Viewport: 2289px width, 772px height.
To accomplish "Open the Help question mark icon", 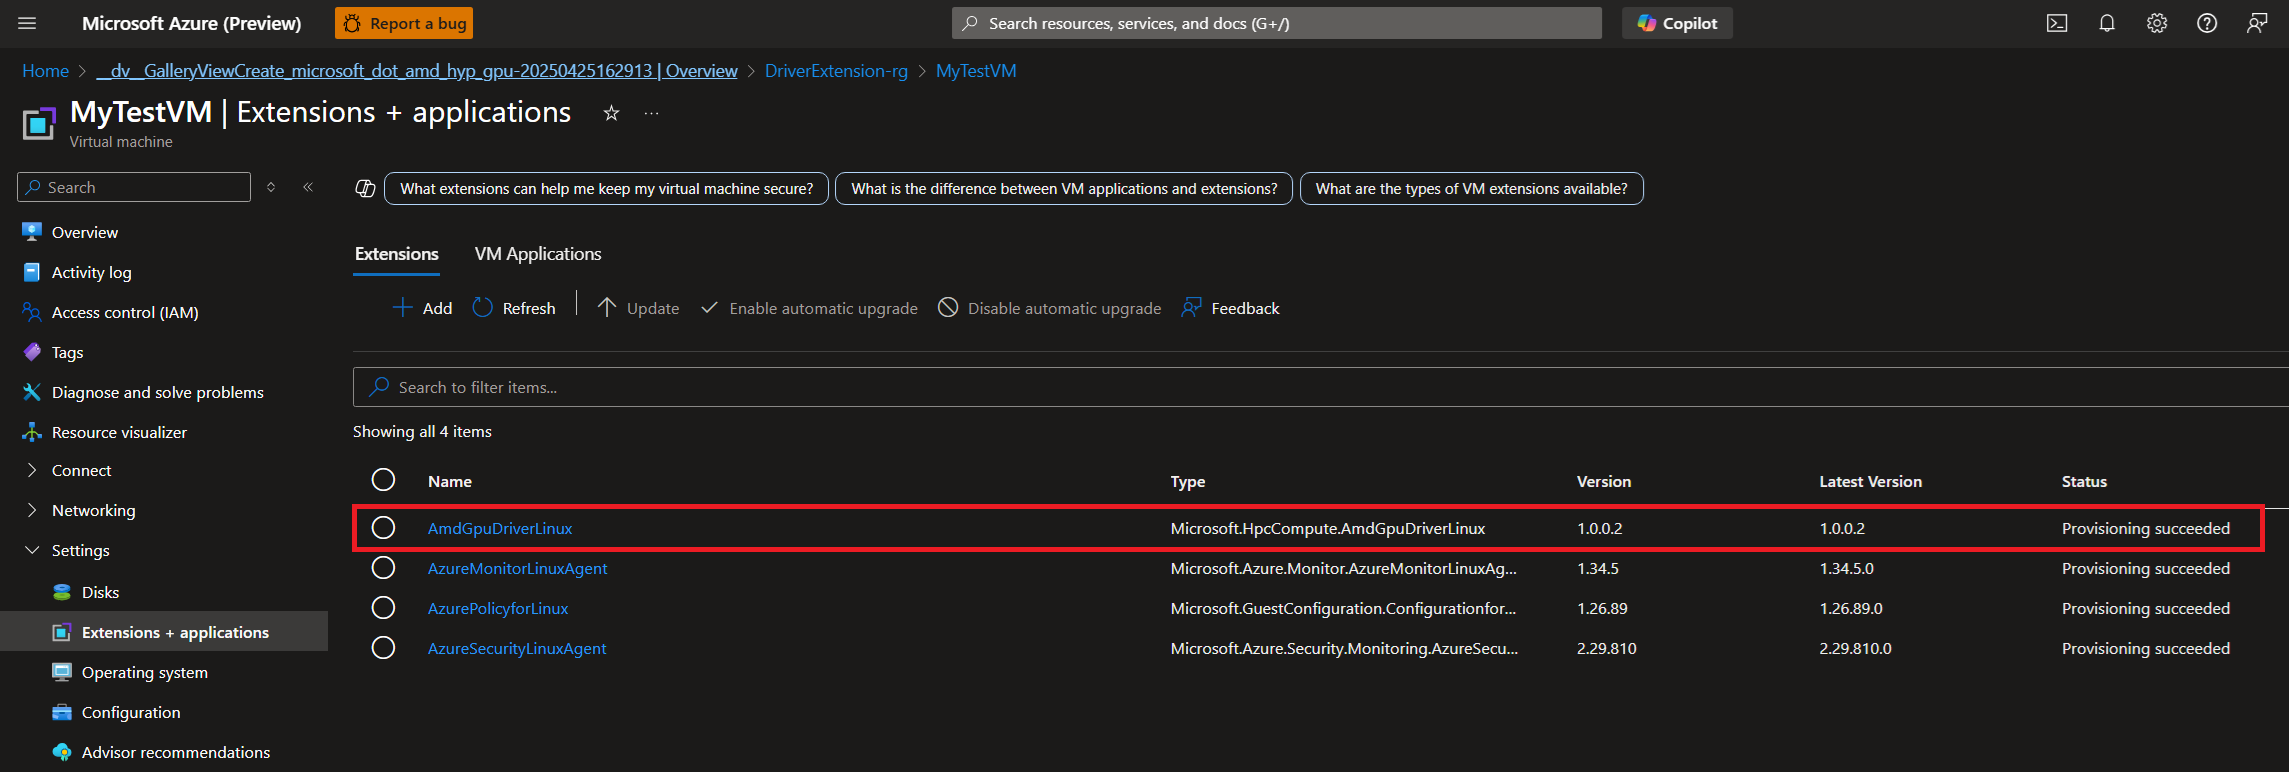I will click(x=2207, y=23).
